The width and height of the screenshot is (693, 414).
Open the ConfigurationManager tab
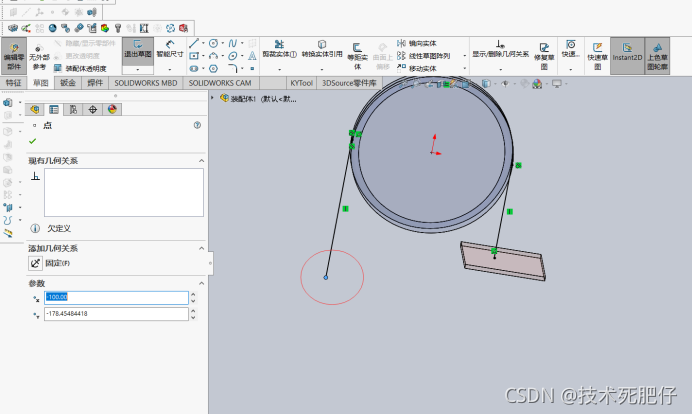(x=73, y=109)
